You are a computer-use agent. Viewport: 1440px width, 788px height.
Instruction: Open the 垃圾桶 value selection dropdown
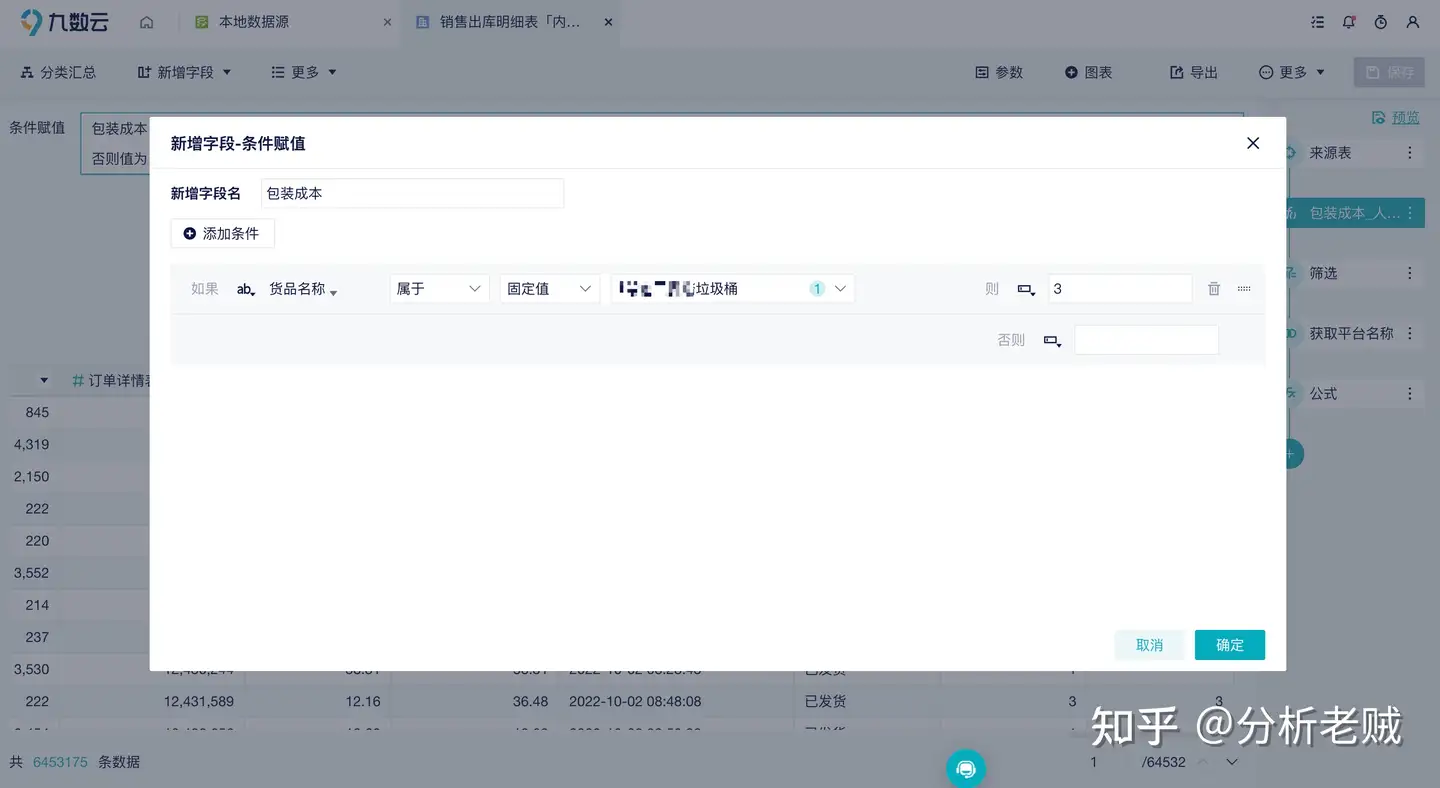click(733, 288)
